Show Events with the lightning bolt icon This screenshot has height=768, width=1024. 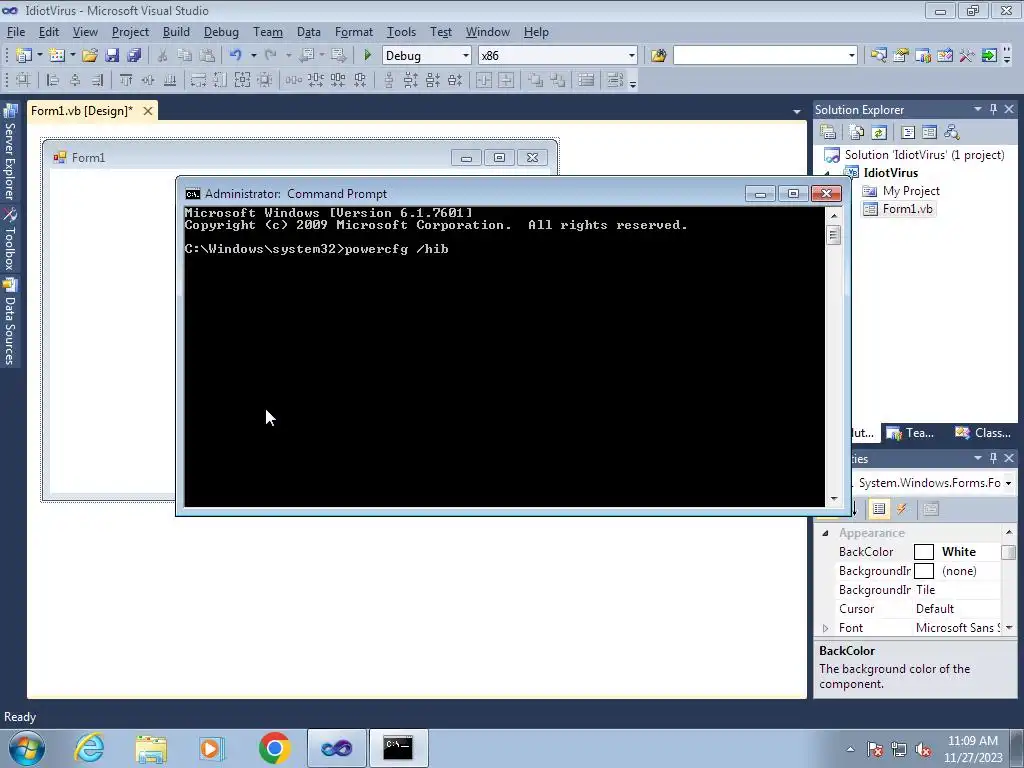pyautogui.click(x=901, y=509)
